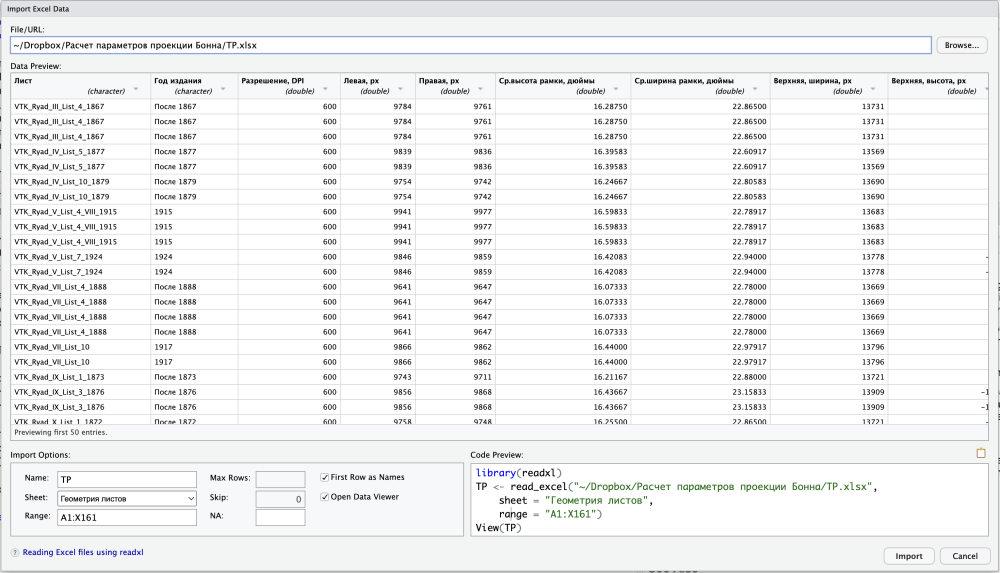Viewport: 1000px width, 573px height.
Task: Show the Левая, px column options arrow
Action: (x=398, y=90)
